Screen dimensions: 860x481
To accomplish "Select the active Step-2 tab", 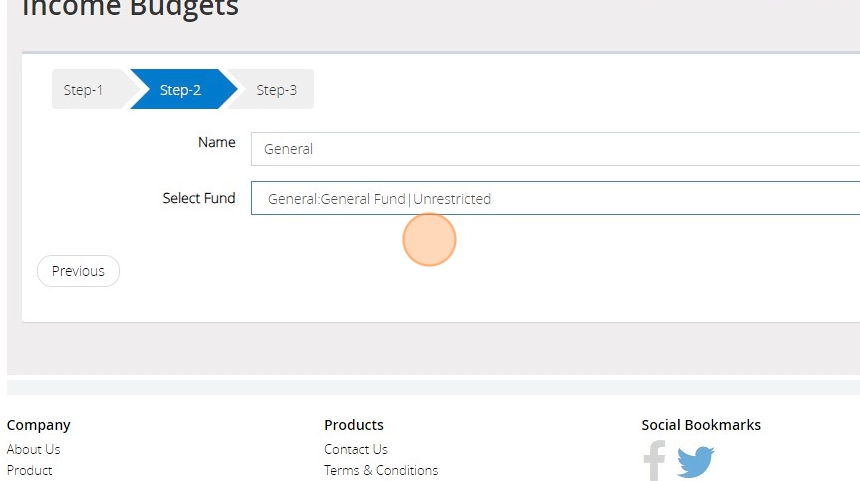I will [x=180, y=90].
